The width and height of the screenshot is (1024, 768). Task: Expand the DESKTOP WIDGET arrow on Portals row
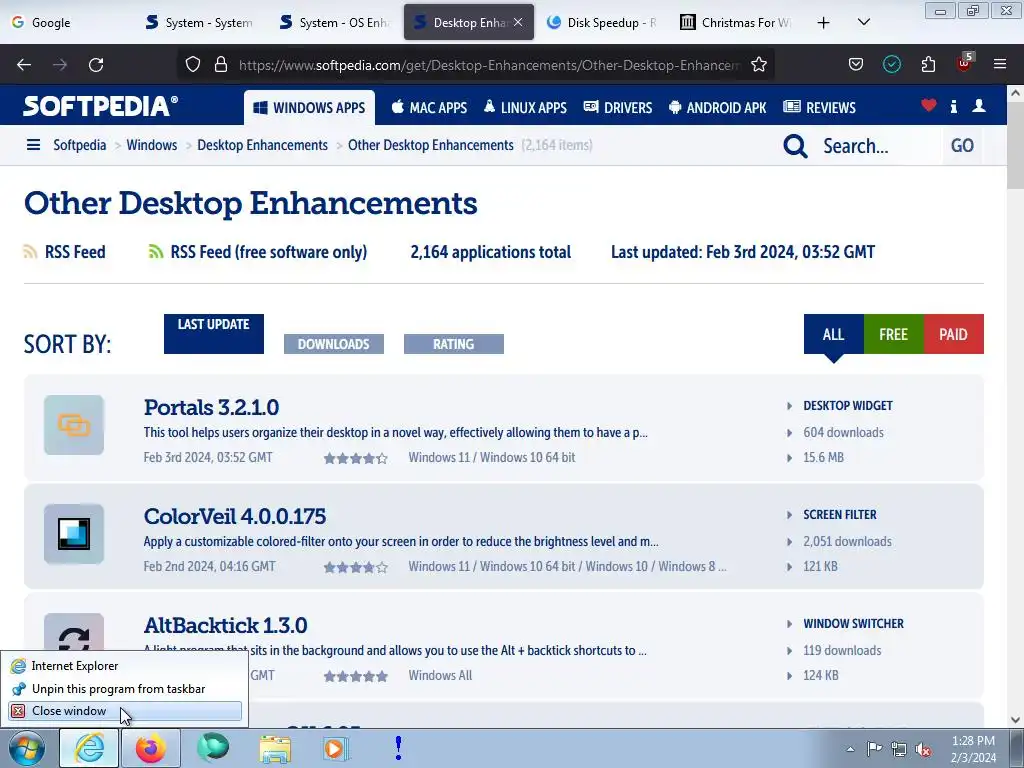click(x=790, y=406)
